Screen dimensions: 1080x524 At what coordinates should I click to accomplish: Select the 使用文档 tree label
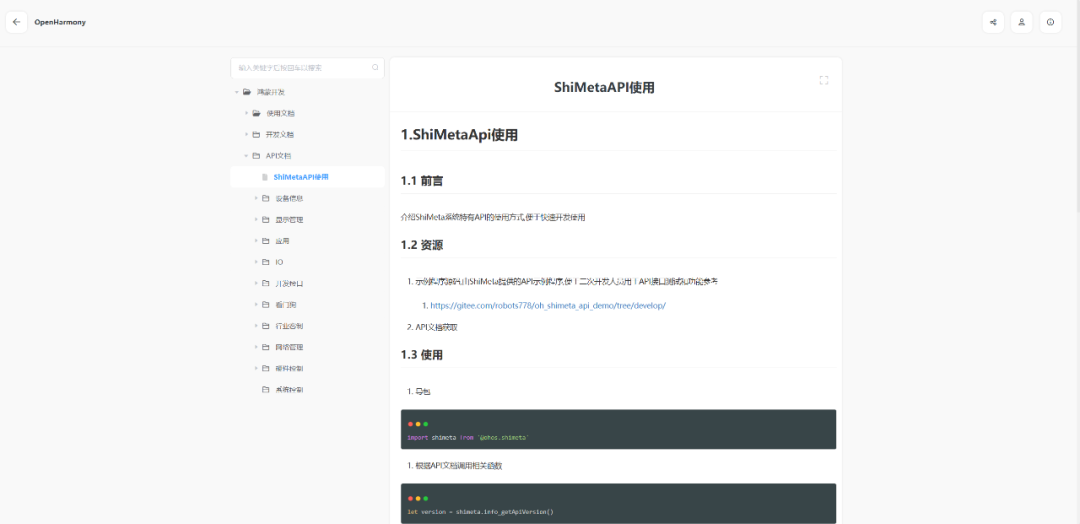(x=280, y=113)
